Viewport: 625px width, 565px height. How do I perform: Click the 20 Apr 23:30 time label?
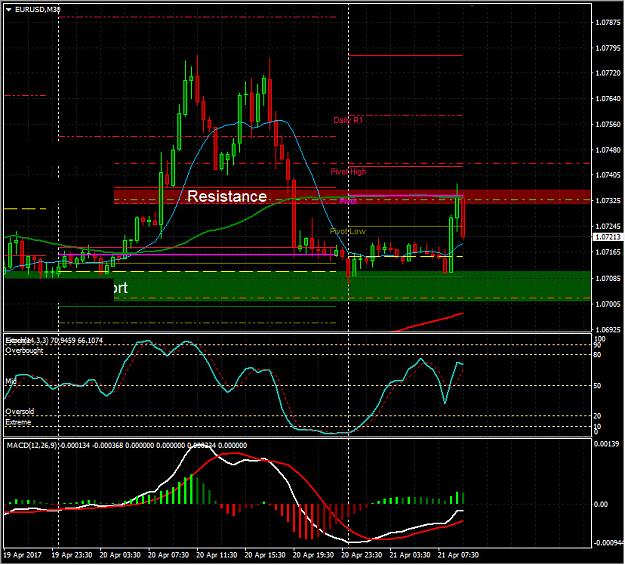[362, 555]
